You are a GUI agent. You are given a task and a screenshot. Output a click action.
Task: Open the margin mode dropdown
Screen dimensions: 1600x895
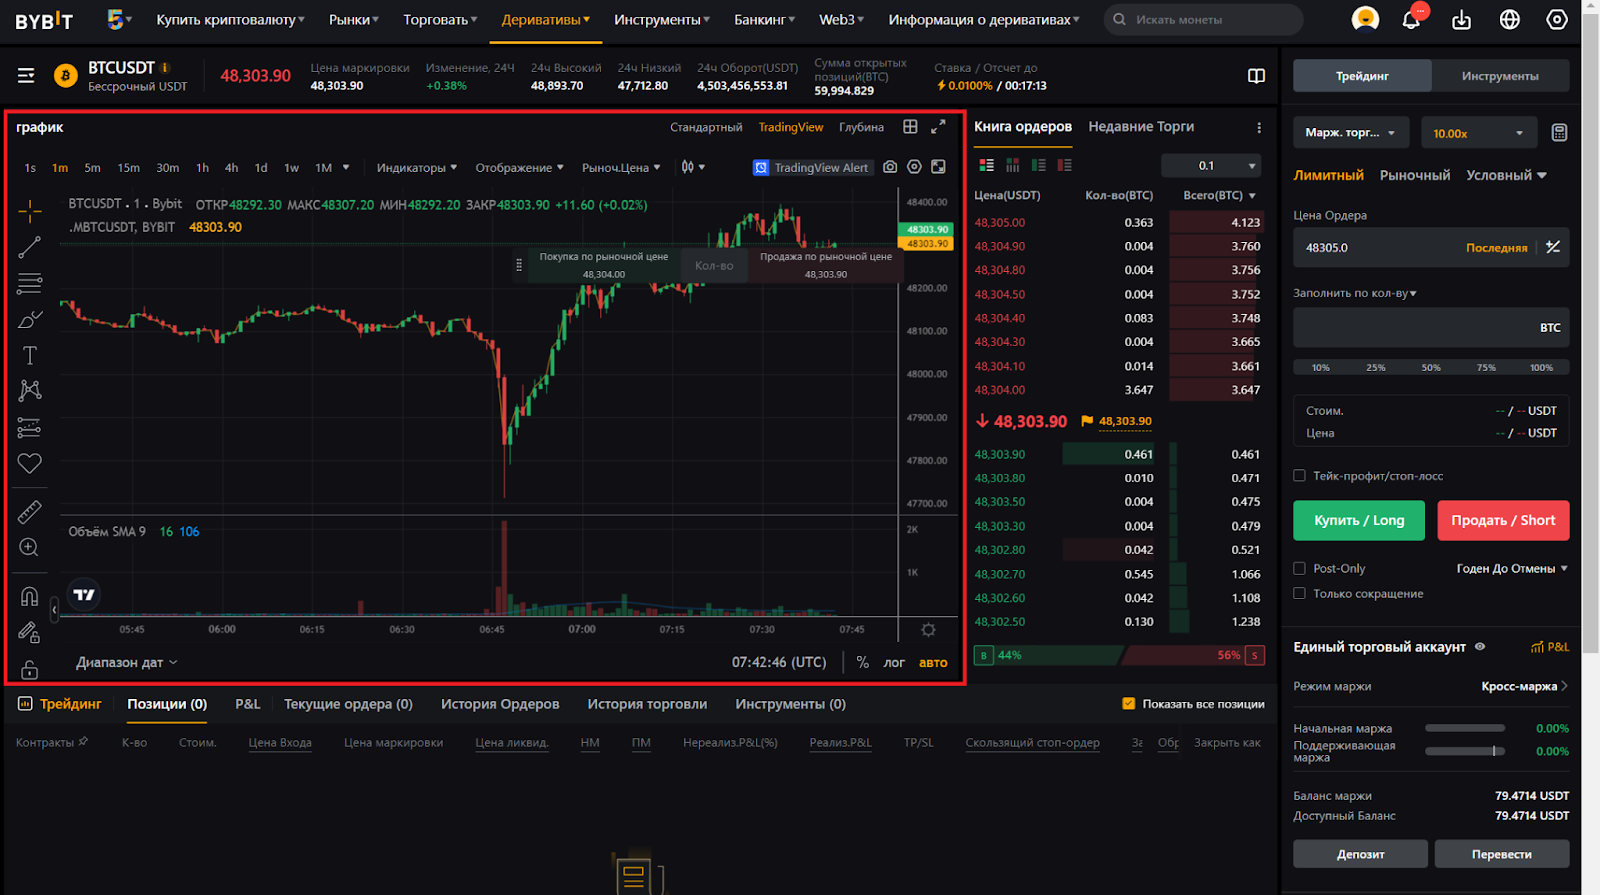point(1350,133)
